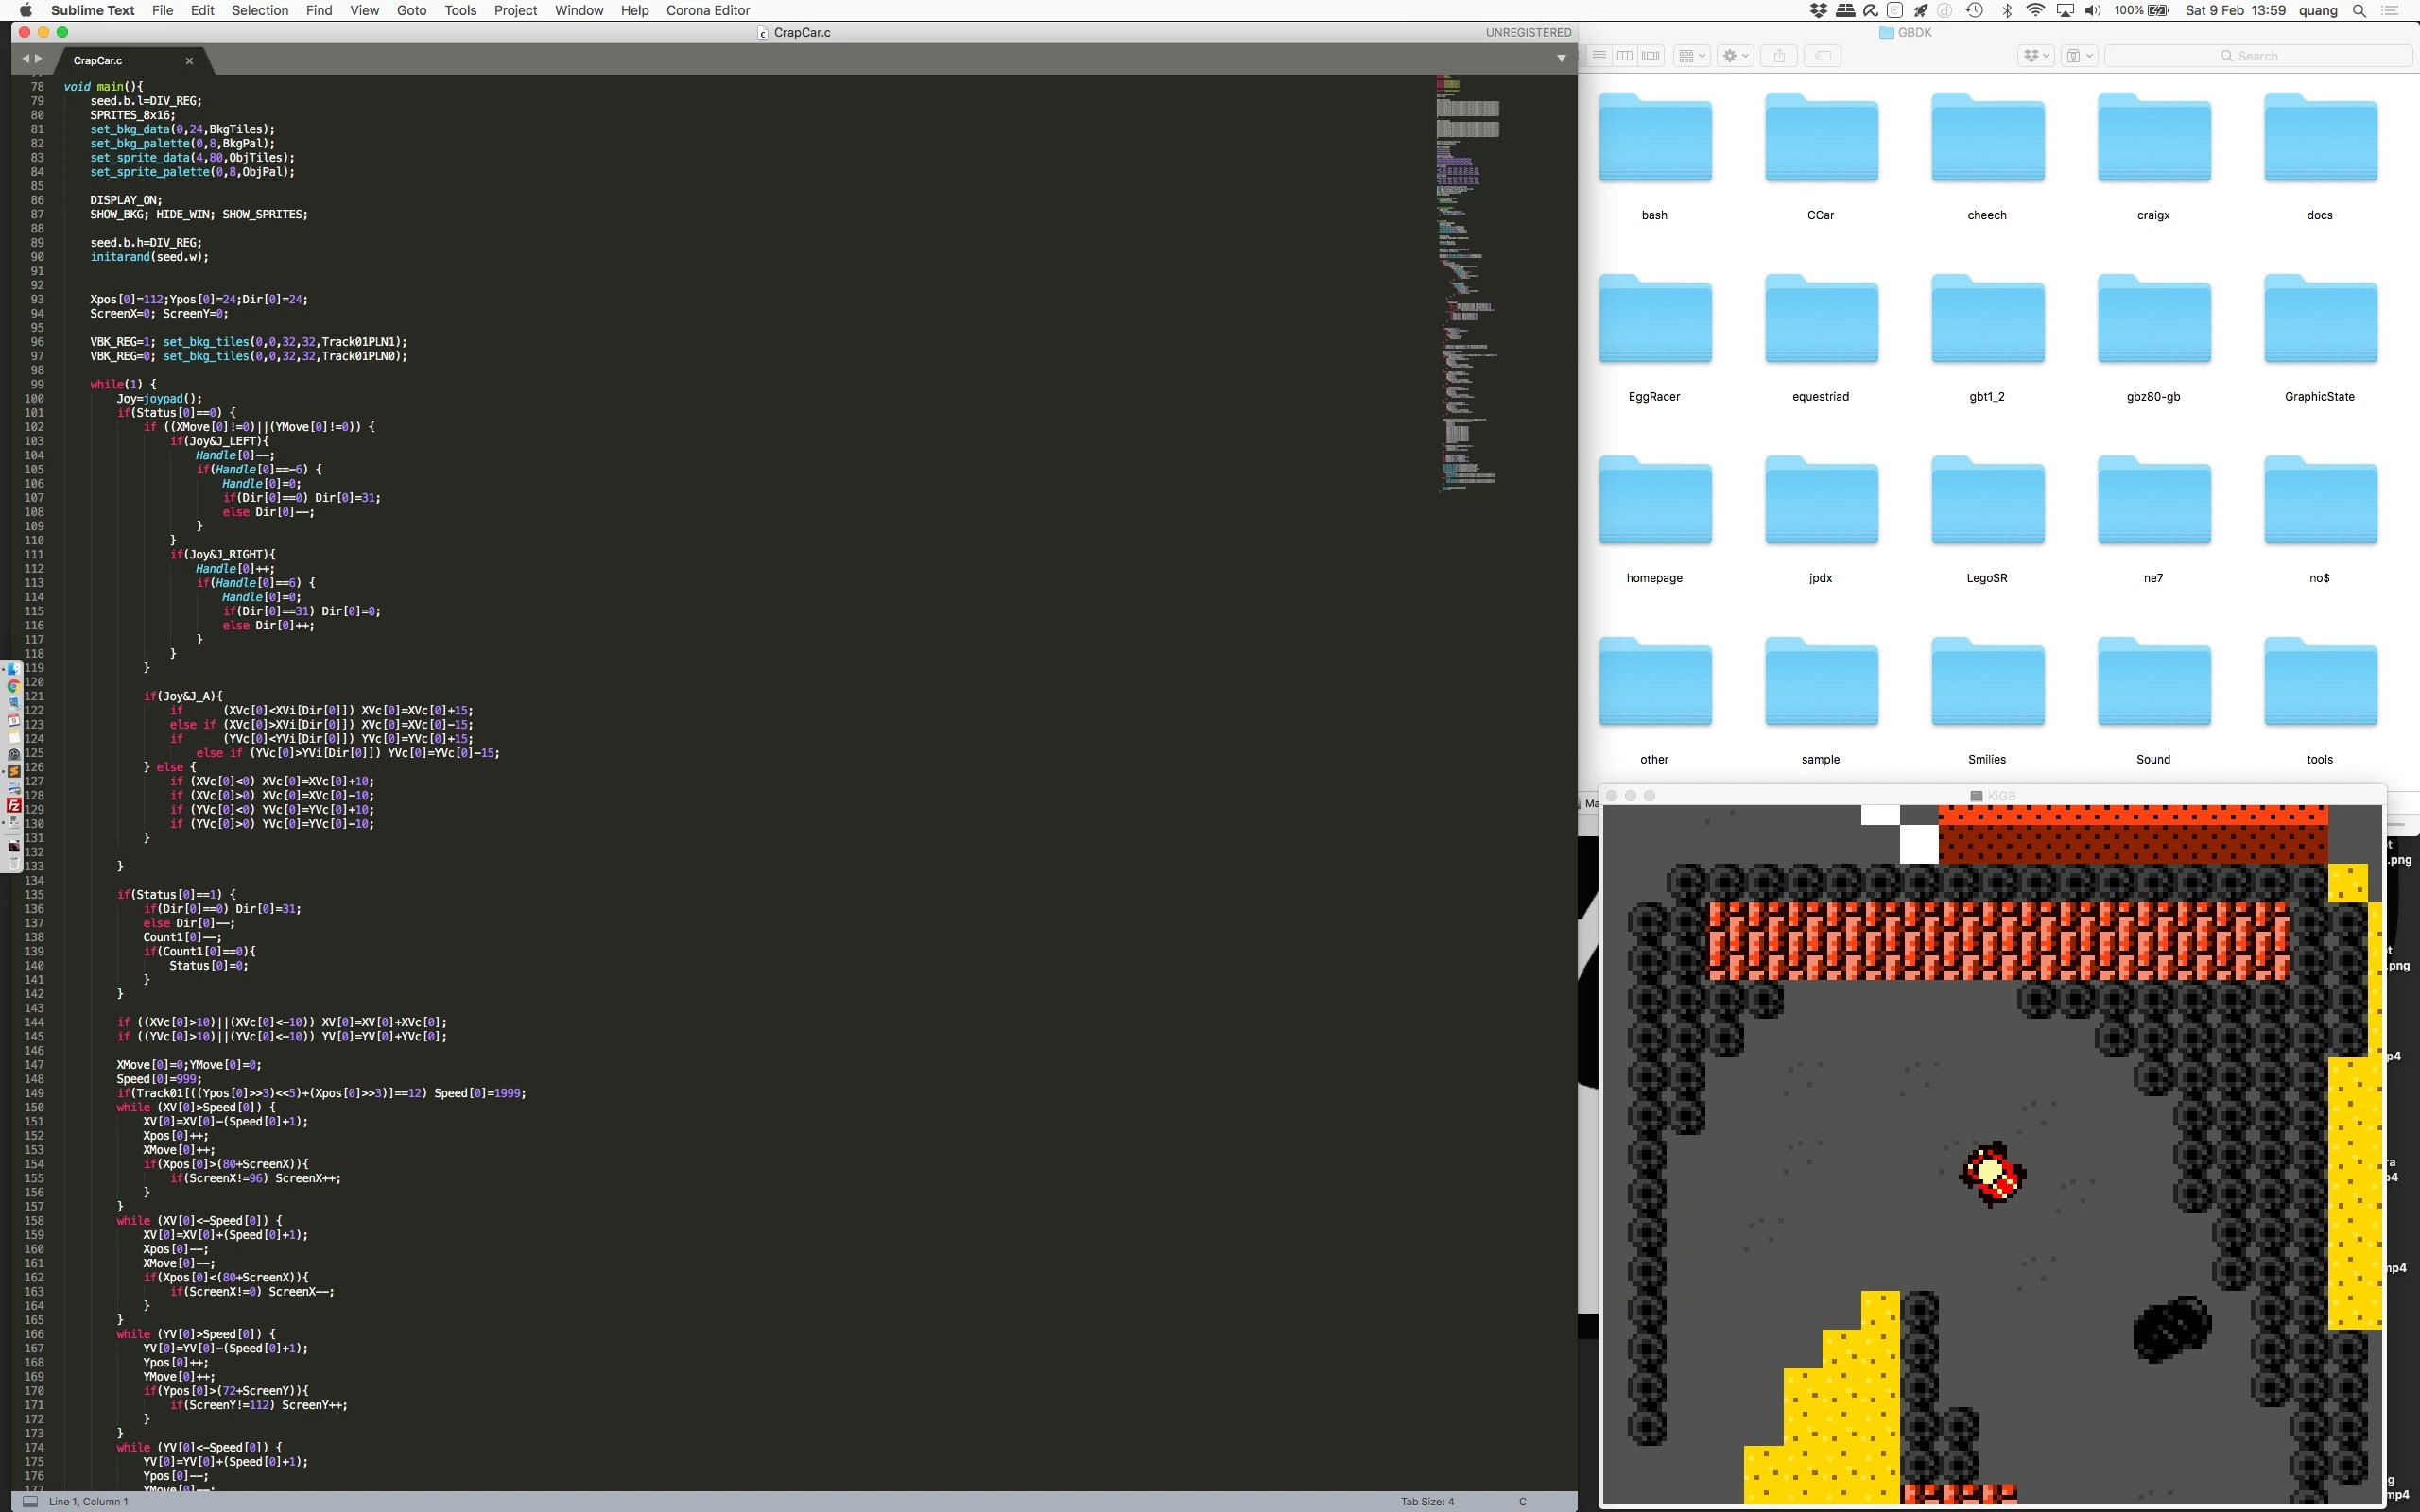This screenshot has height=1512, width=2420.
Task: Open the Goto menu
Action: (x=411, y=10)
